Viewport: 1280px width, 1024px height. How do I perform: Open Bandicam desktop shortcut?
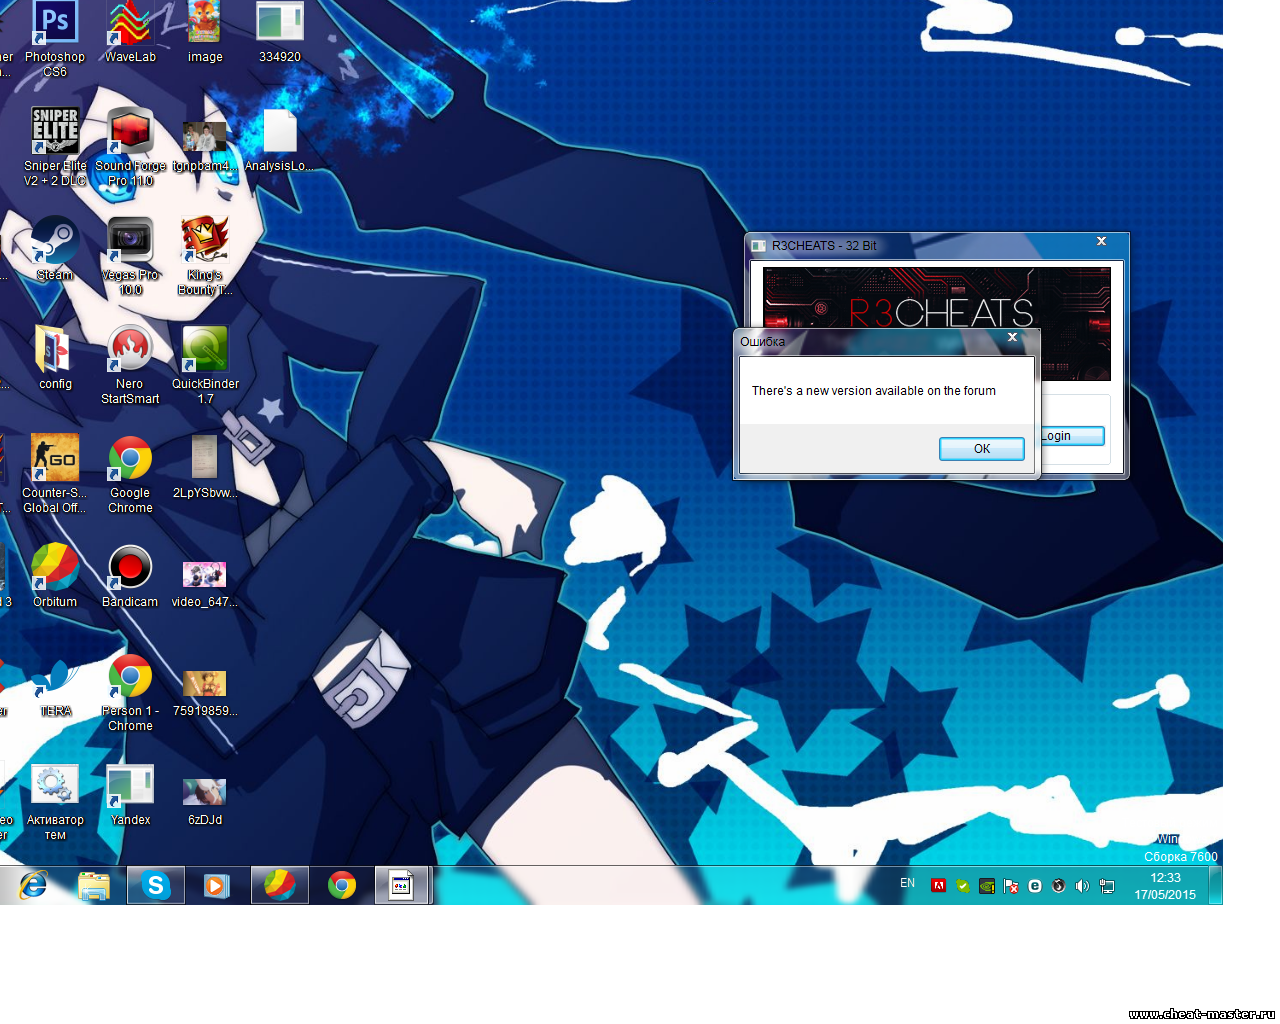pos(130,576)
